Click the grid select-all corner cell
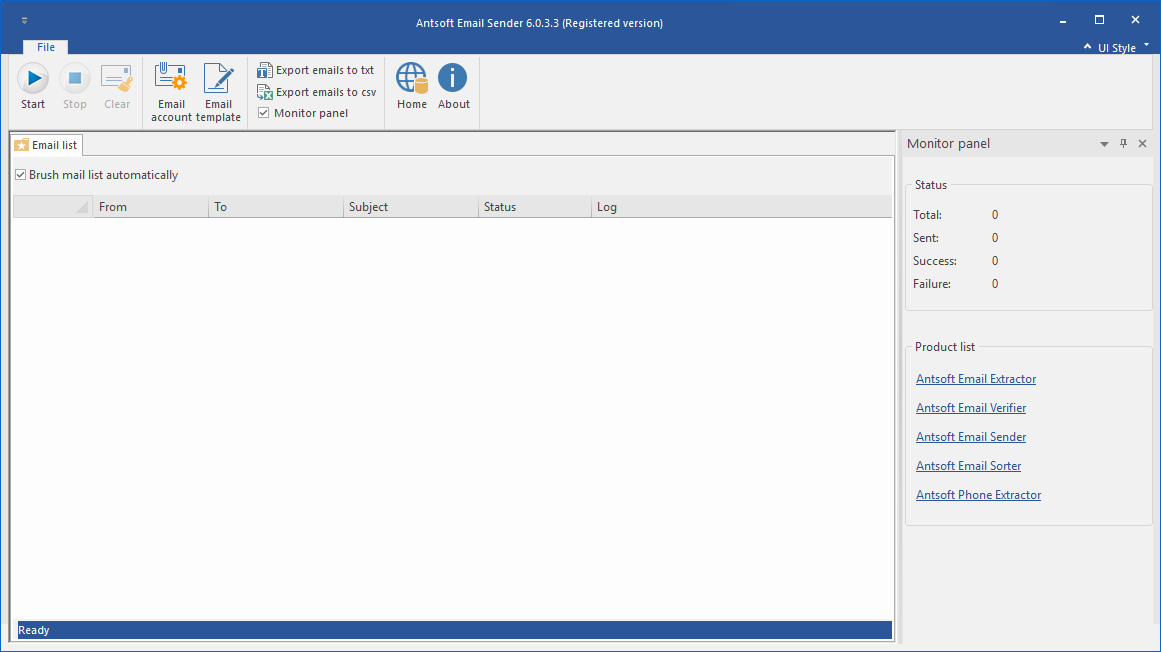The image size is (1161, 652). pos(53,206)
